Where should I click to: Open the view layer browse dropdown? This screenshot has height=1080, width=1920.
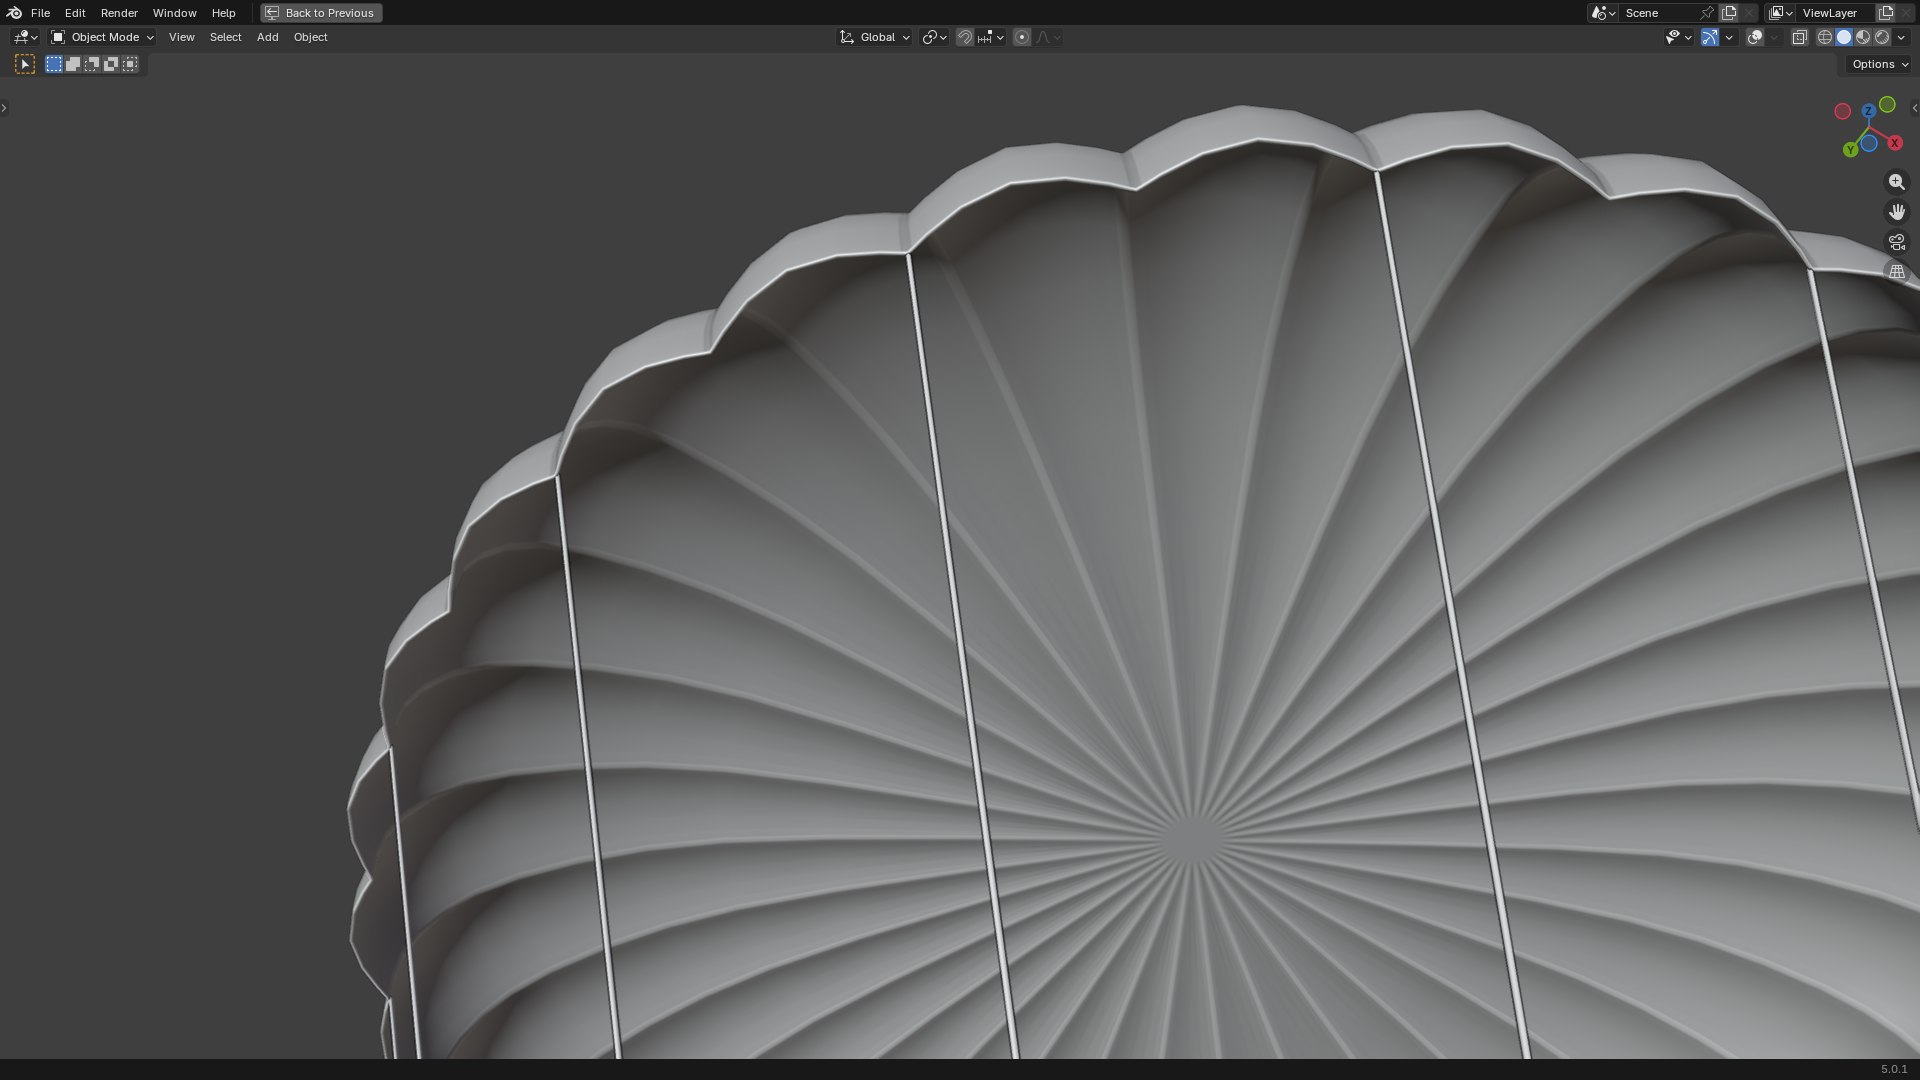1781,13
